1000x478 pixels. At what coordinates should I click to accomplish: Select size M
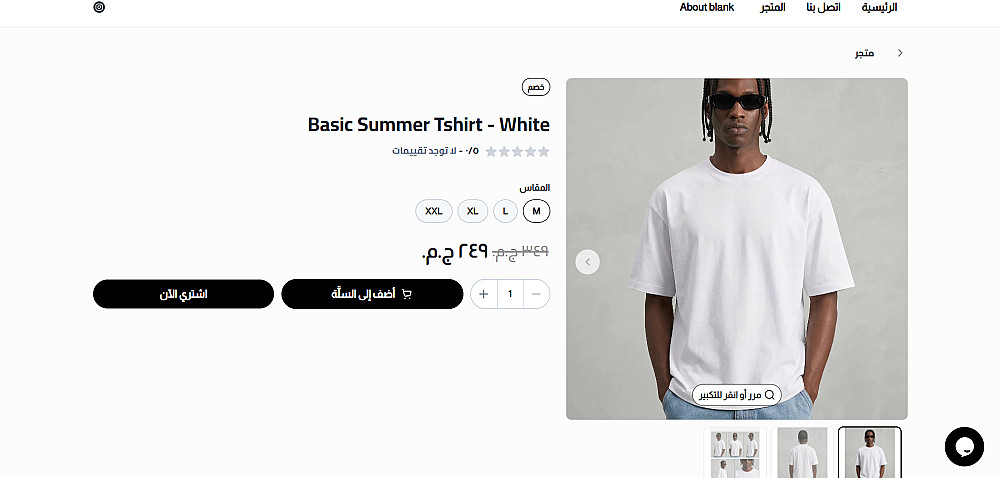[536, 211]
